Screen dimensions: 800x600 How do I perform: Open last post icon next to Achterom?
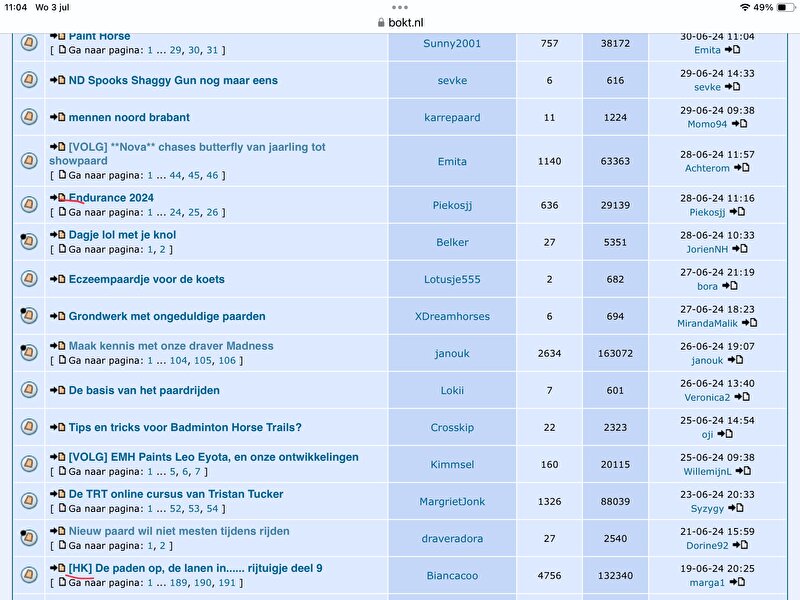coord(742,168)
